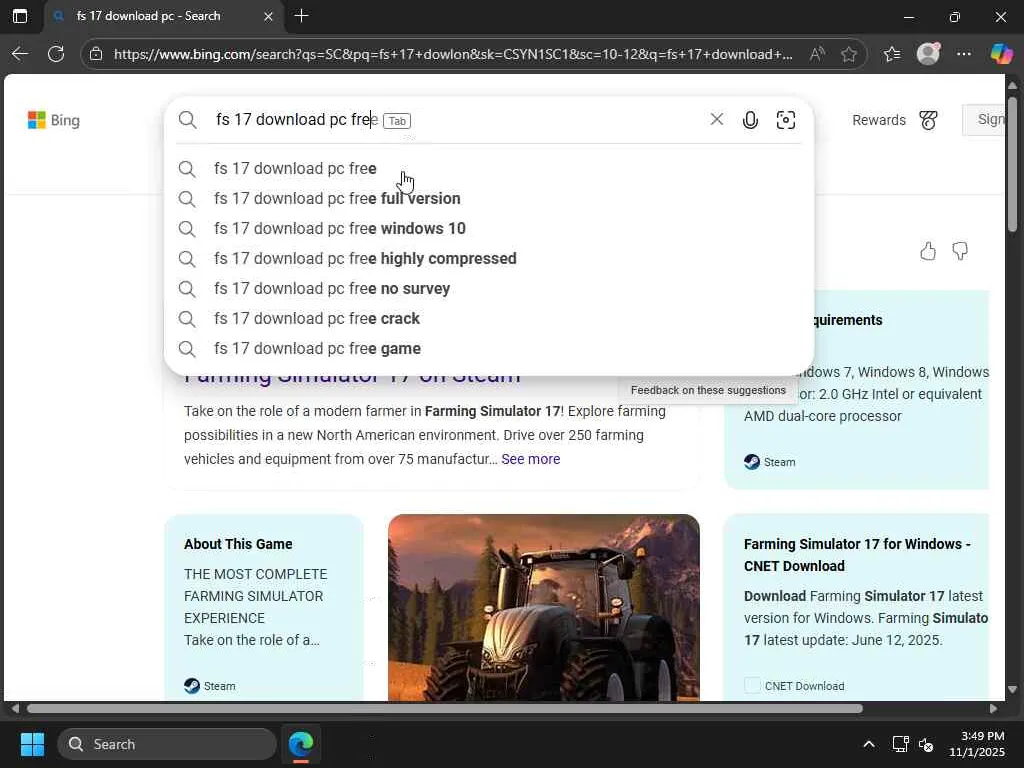1024x768 pixels.
Task: Choose suggestion ending 'no survey'
Action: [488, 289]
